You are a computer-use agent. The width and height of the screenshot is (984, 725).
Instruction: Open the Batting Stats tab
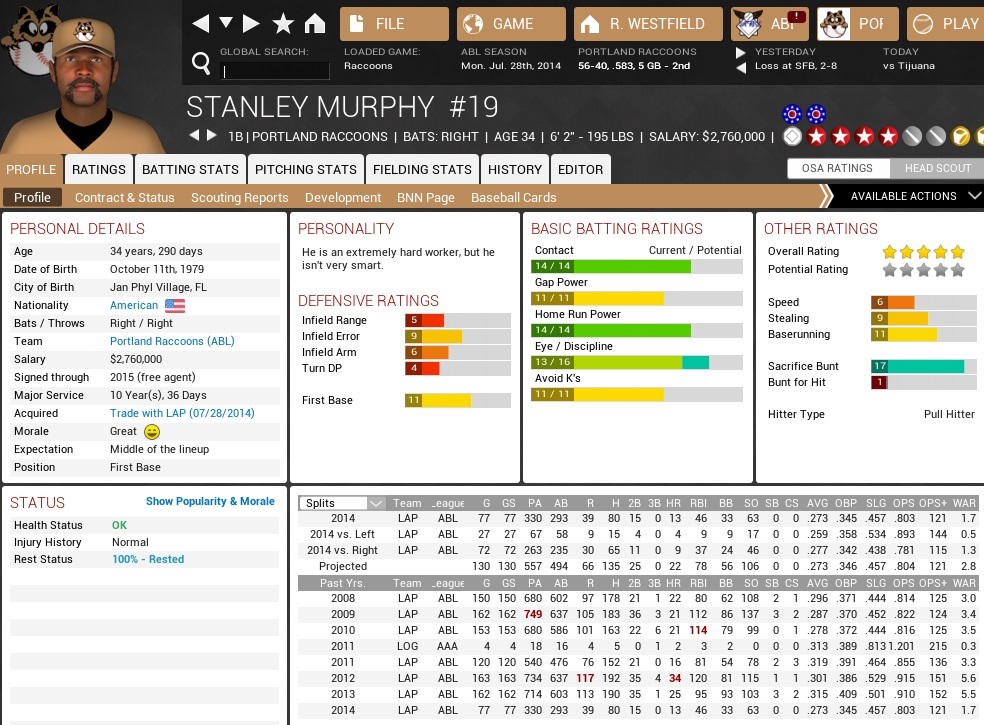click(190, 169)
